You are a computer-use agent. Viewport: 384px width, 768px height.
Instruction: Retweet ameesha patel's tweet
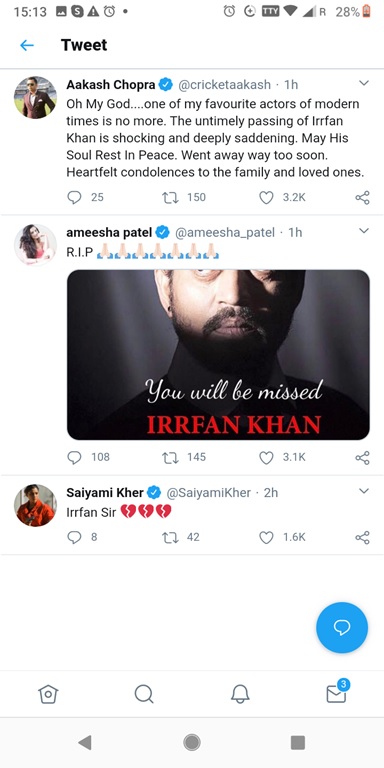coord(170,457)
